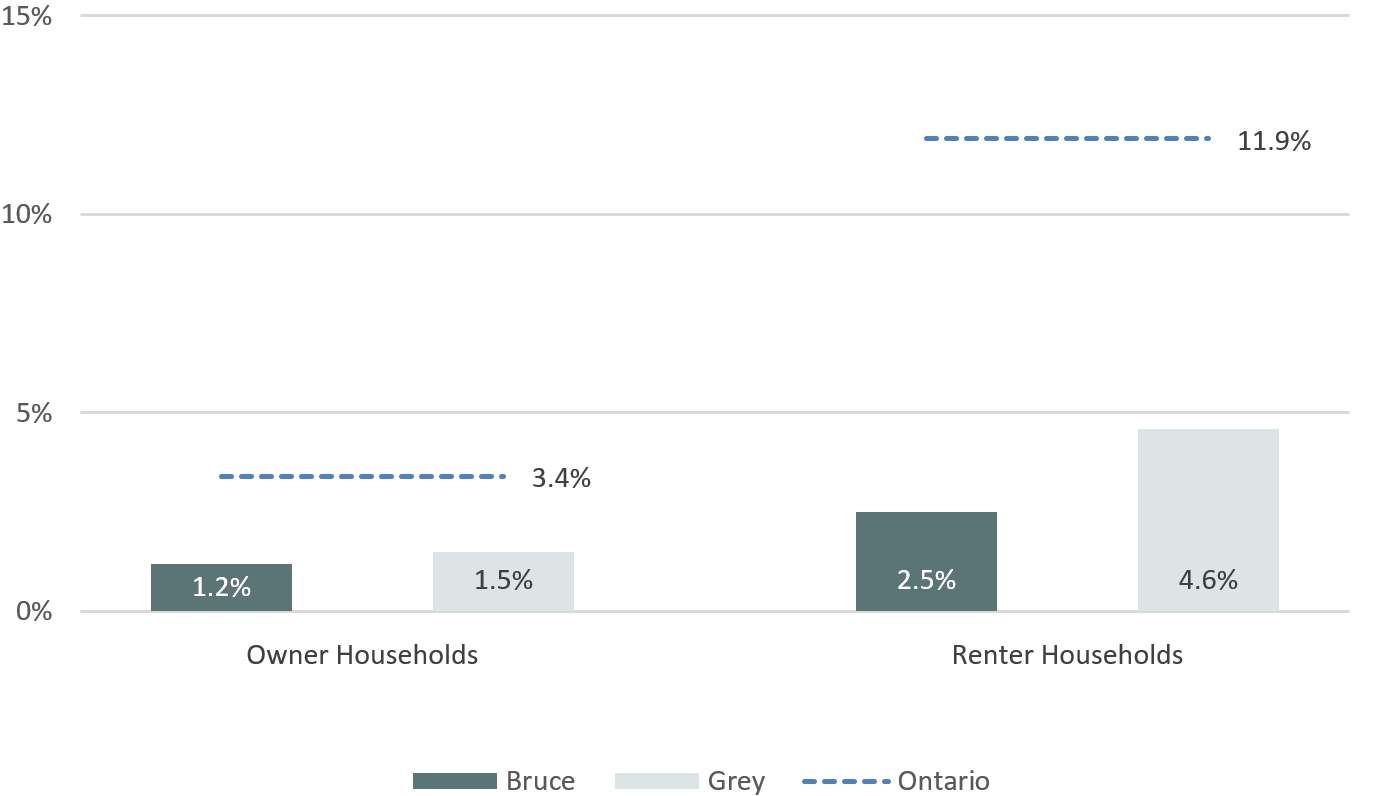Select the Ontario dashed line above Renter Households
1375x796 pixels.
1067,138
